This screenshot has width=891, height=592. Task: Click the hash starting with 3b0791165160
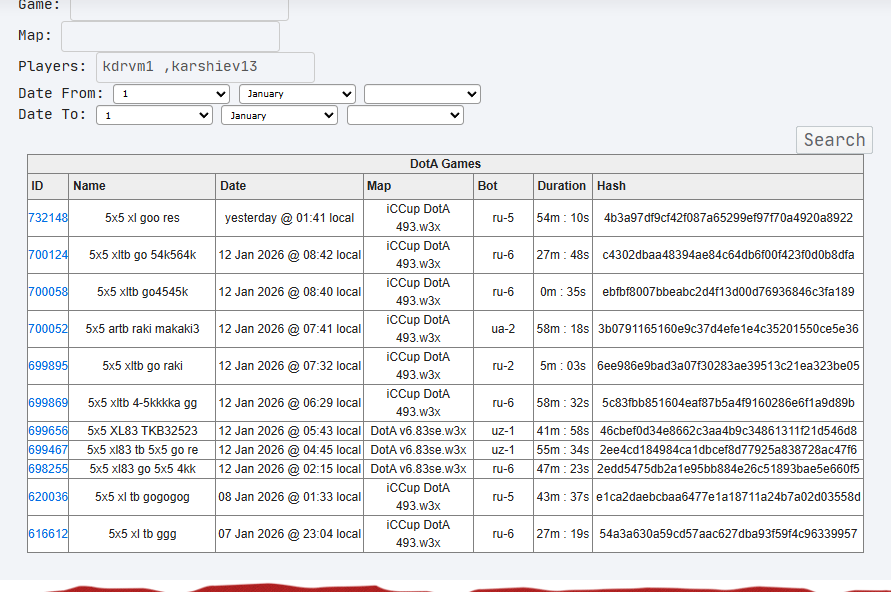(728, 328)
